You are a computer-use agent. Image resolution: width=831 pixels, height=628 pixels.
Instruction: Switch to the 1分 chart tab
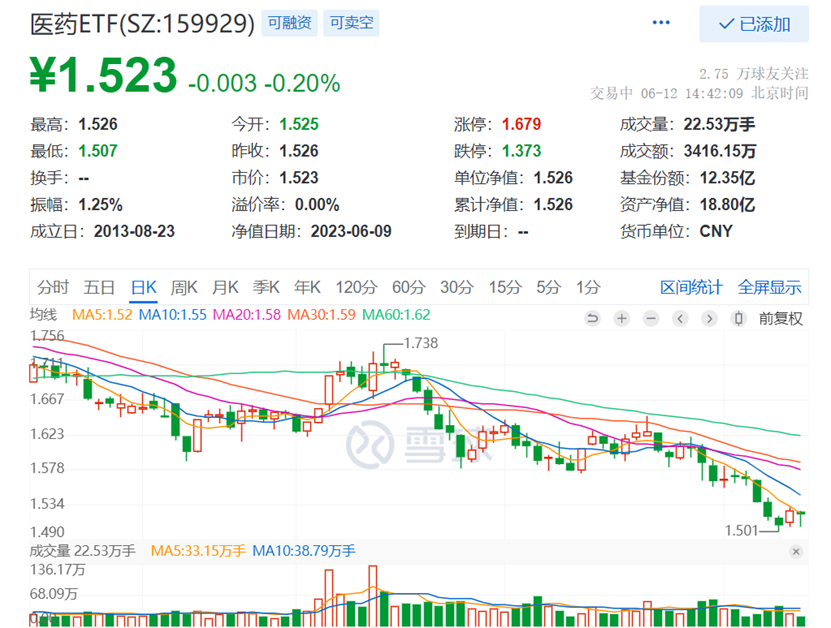pos(588,287)
